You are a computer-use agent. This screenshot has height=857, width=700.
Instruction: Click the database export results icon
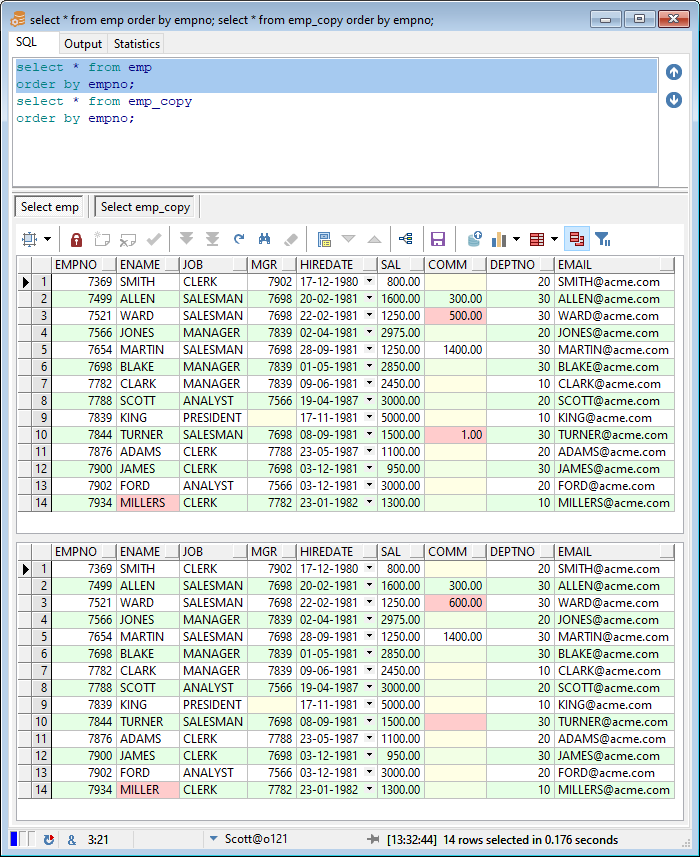[x=474, y=239]
